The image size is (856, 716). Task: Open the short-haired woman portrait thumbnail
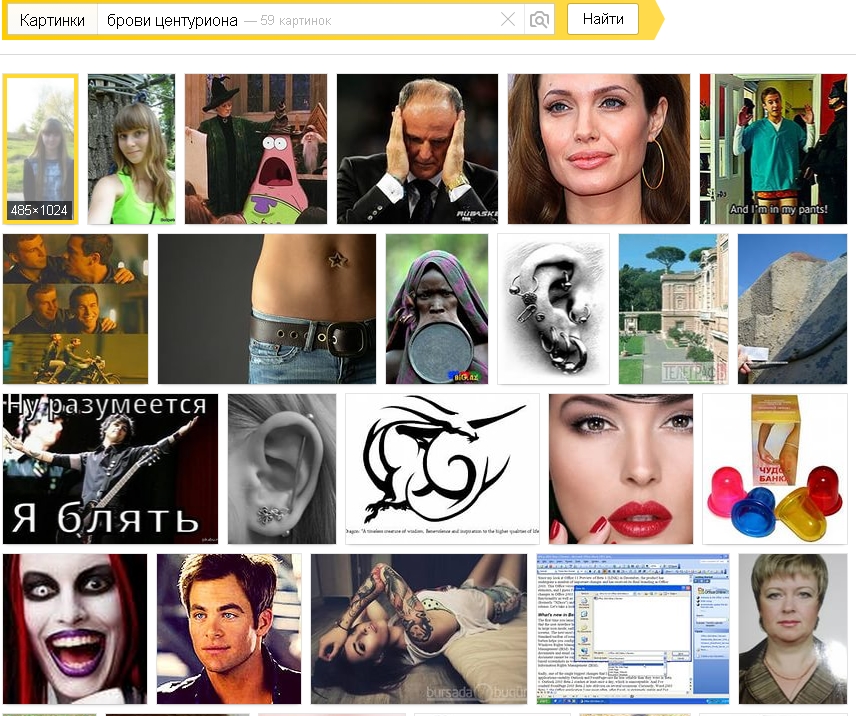[793, 629]
